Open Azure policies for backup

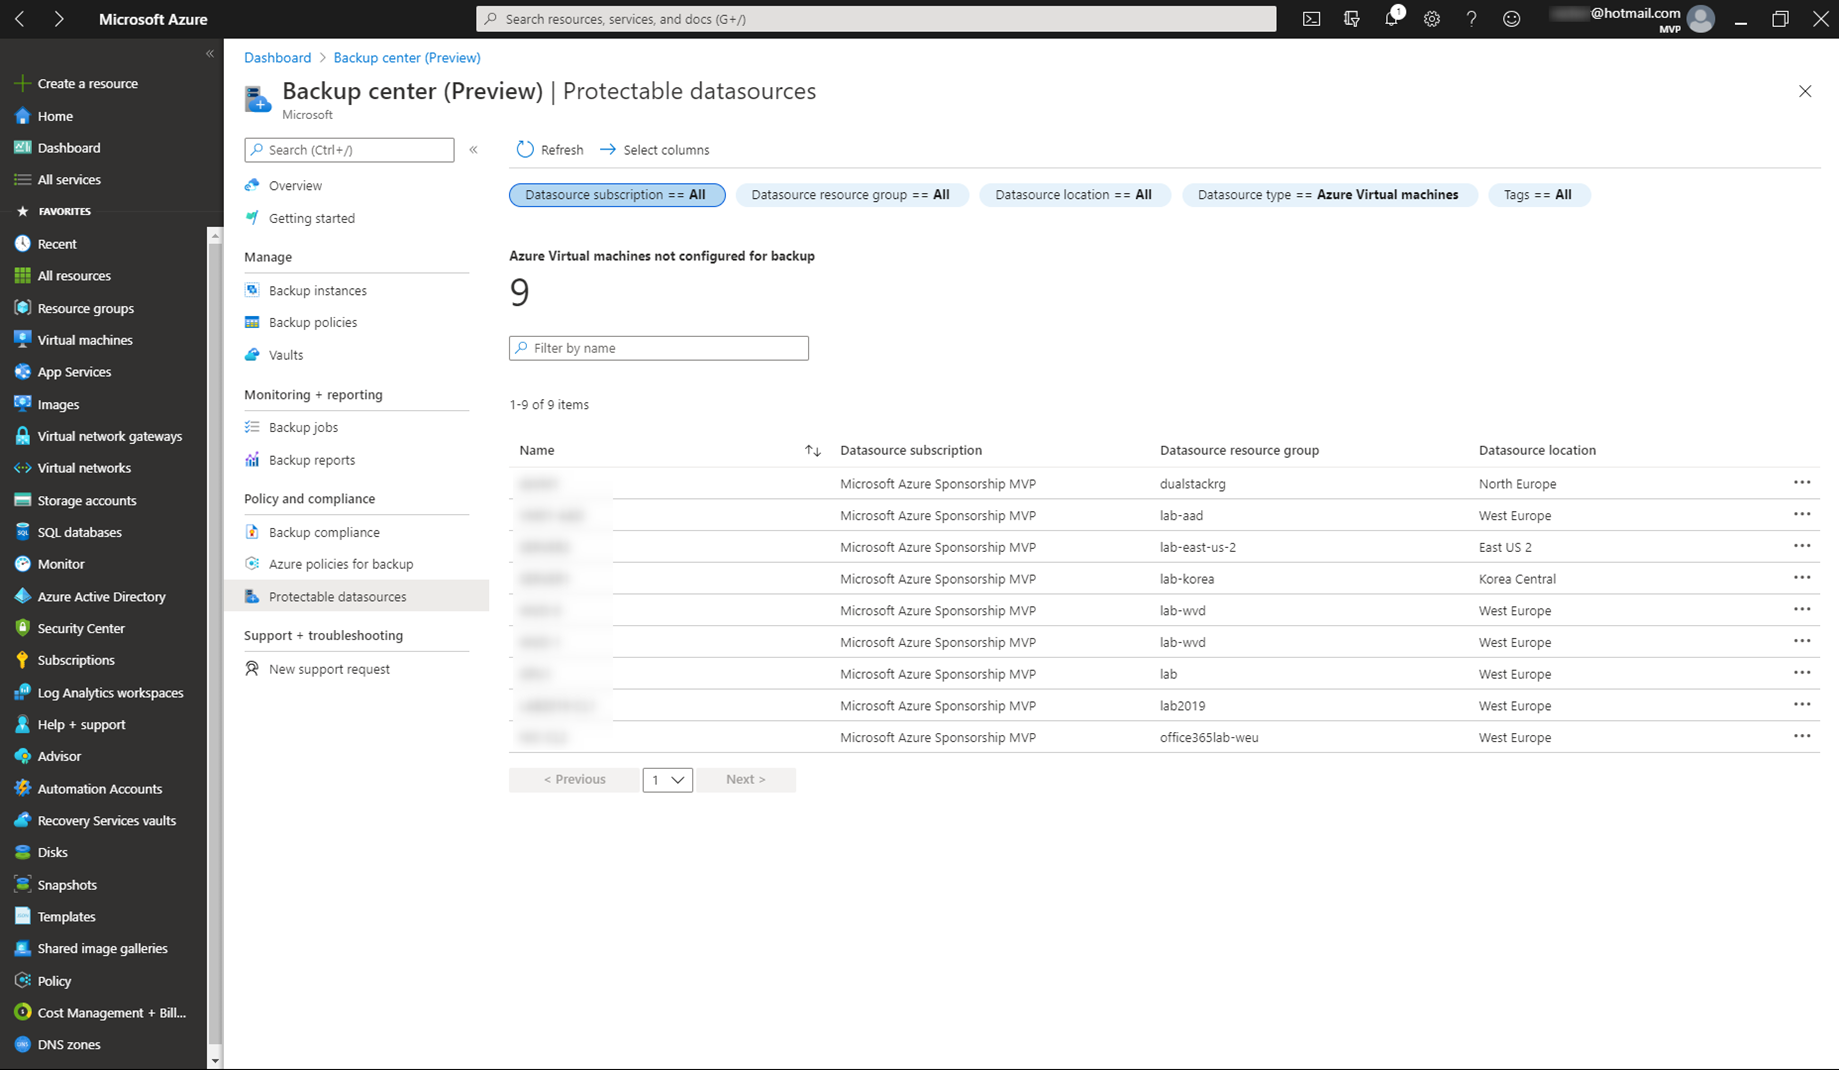(340, 565)
